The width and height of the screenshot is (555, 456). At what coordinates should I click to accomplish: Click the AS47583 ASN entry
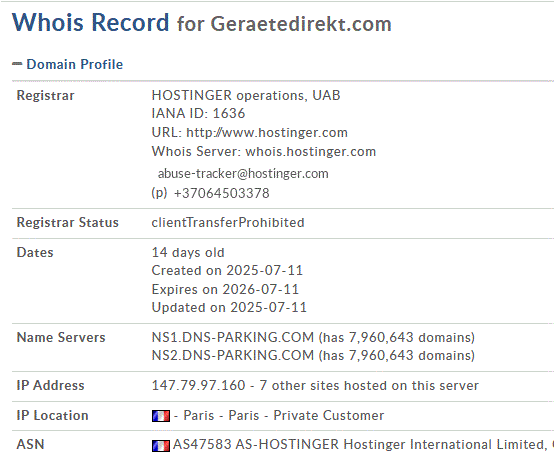click(x=202, y=444)
